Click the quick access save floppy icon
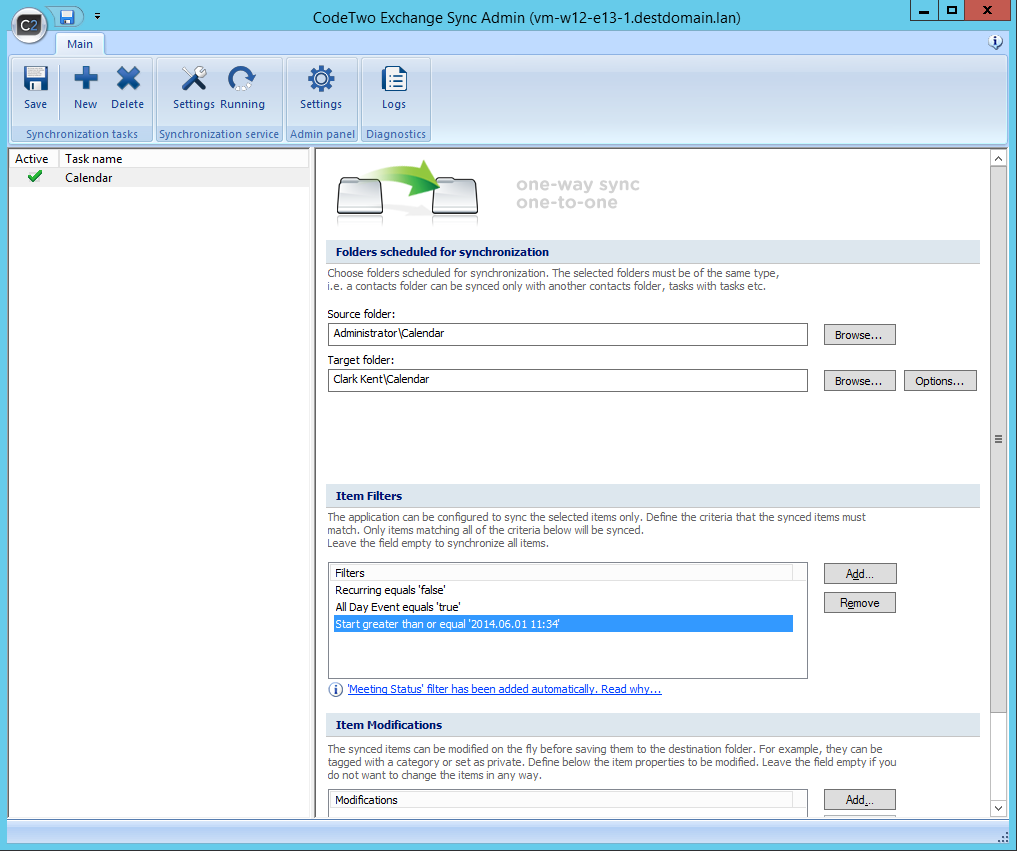1017x851 pixels. click(67, 16)
